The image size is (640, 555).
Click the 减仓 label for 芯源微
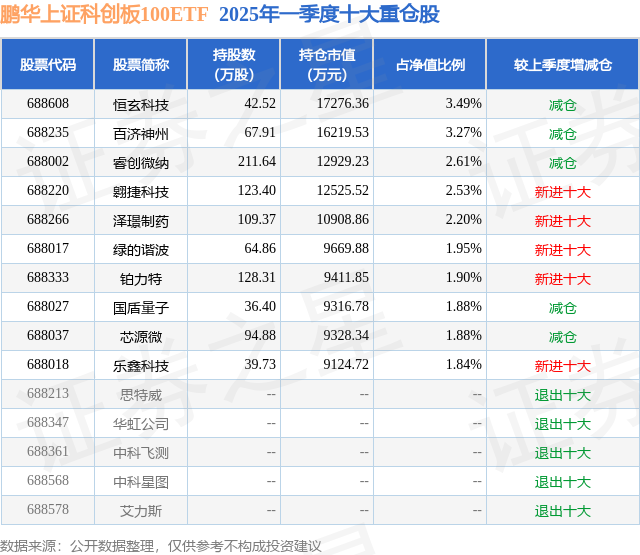click(562, 337)
